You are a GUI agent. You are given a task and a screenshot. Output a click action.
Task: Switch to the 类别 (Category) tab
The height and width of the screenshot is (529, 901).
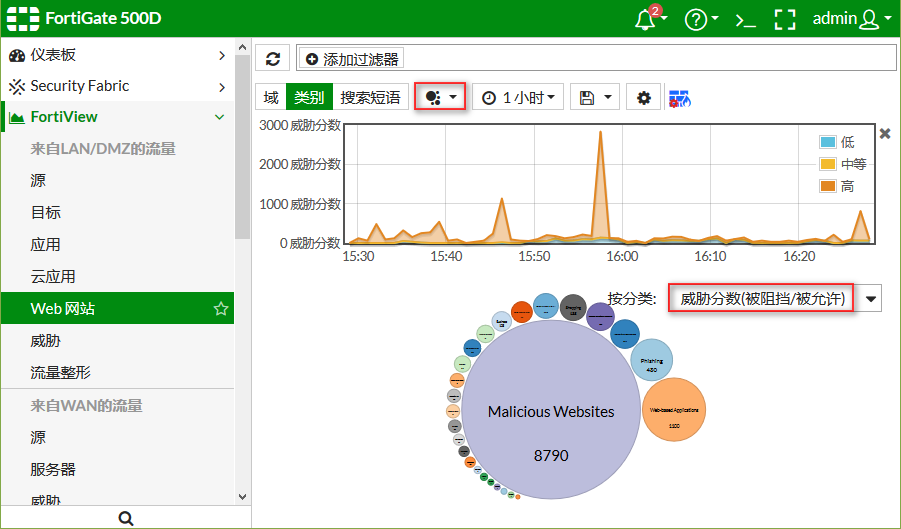tap(309, 97)
